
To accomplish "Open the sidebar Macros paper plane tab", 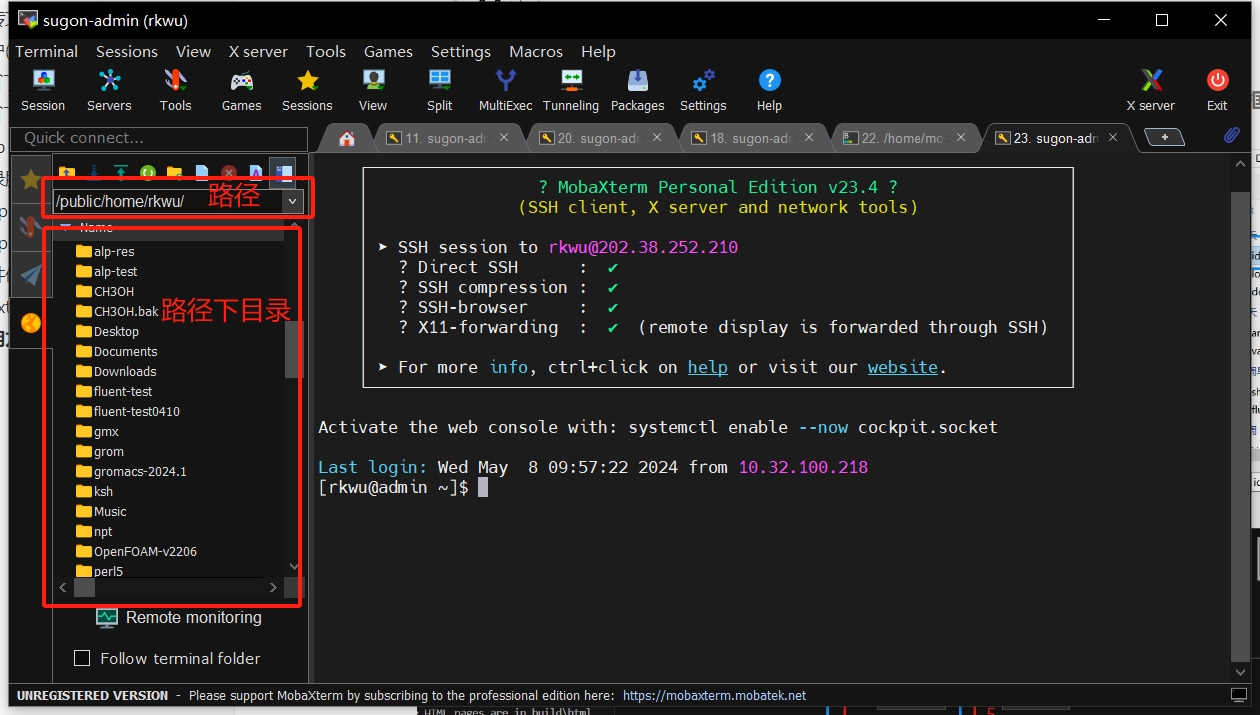I will [x=30, y=275].
